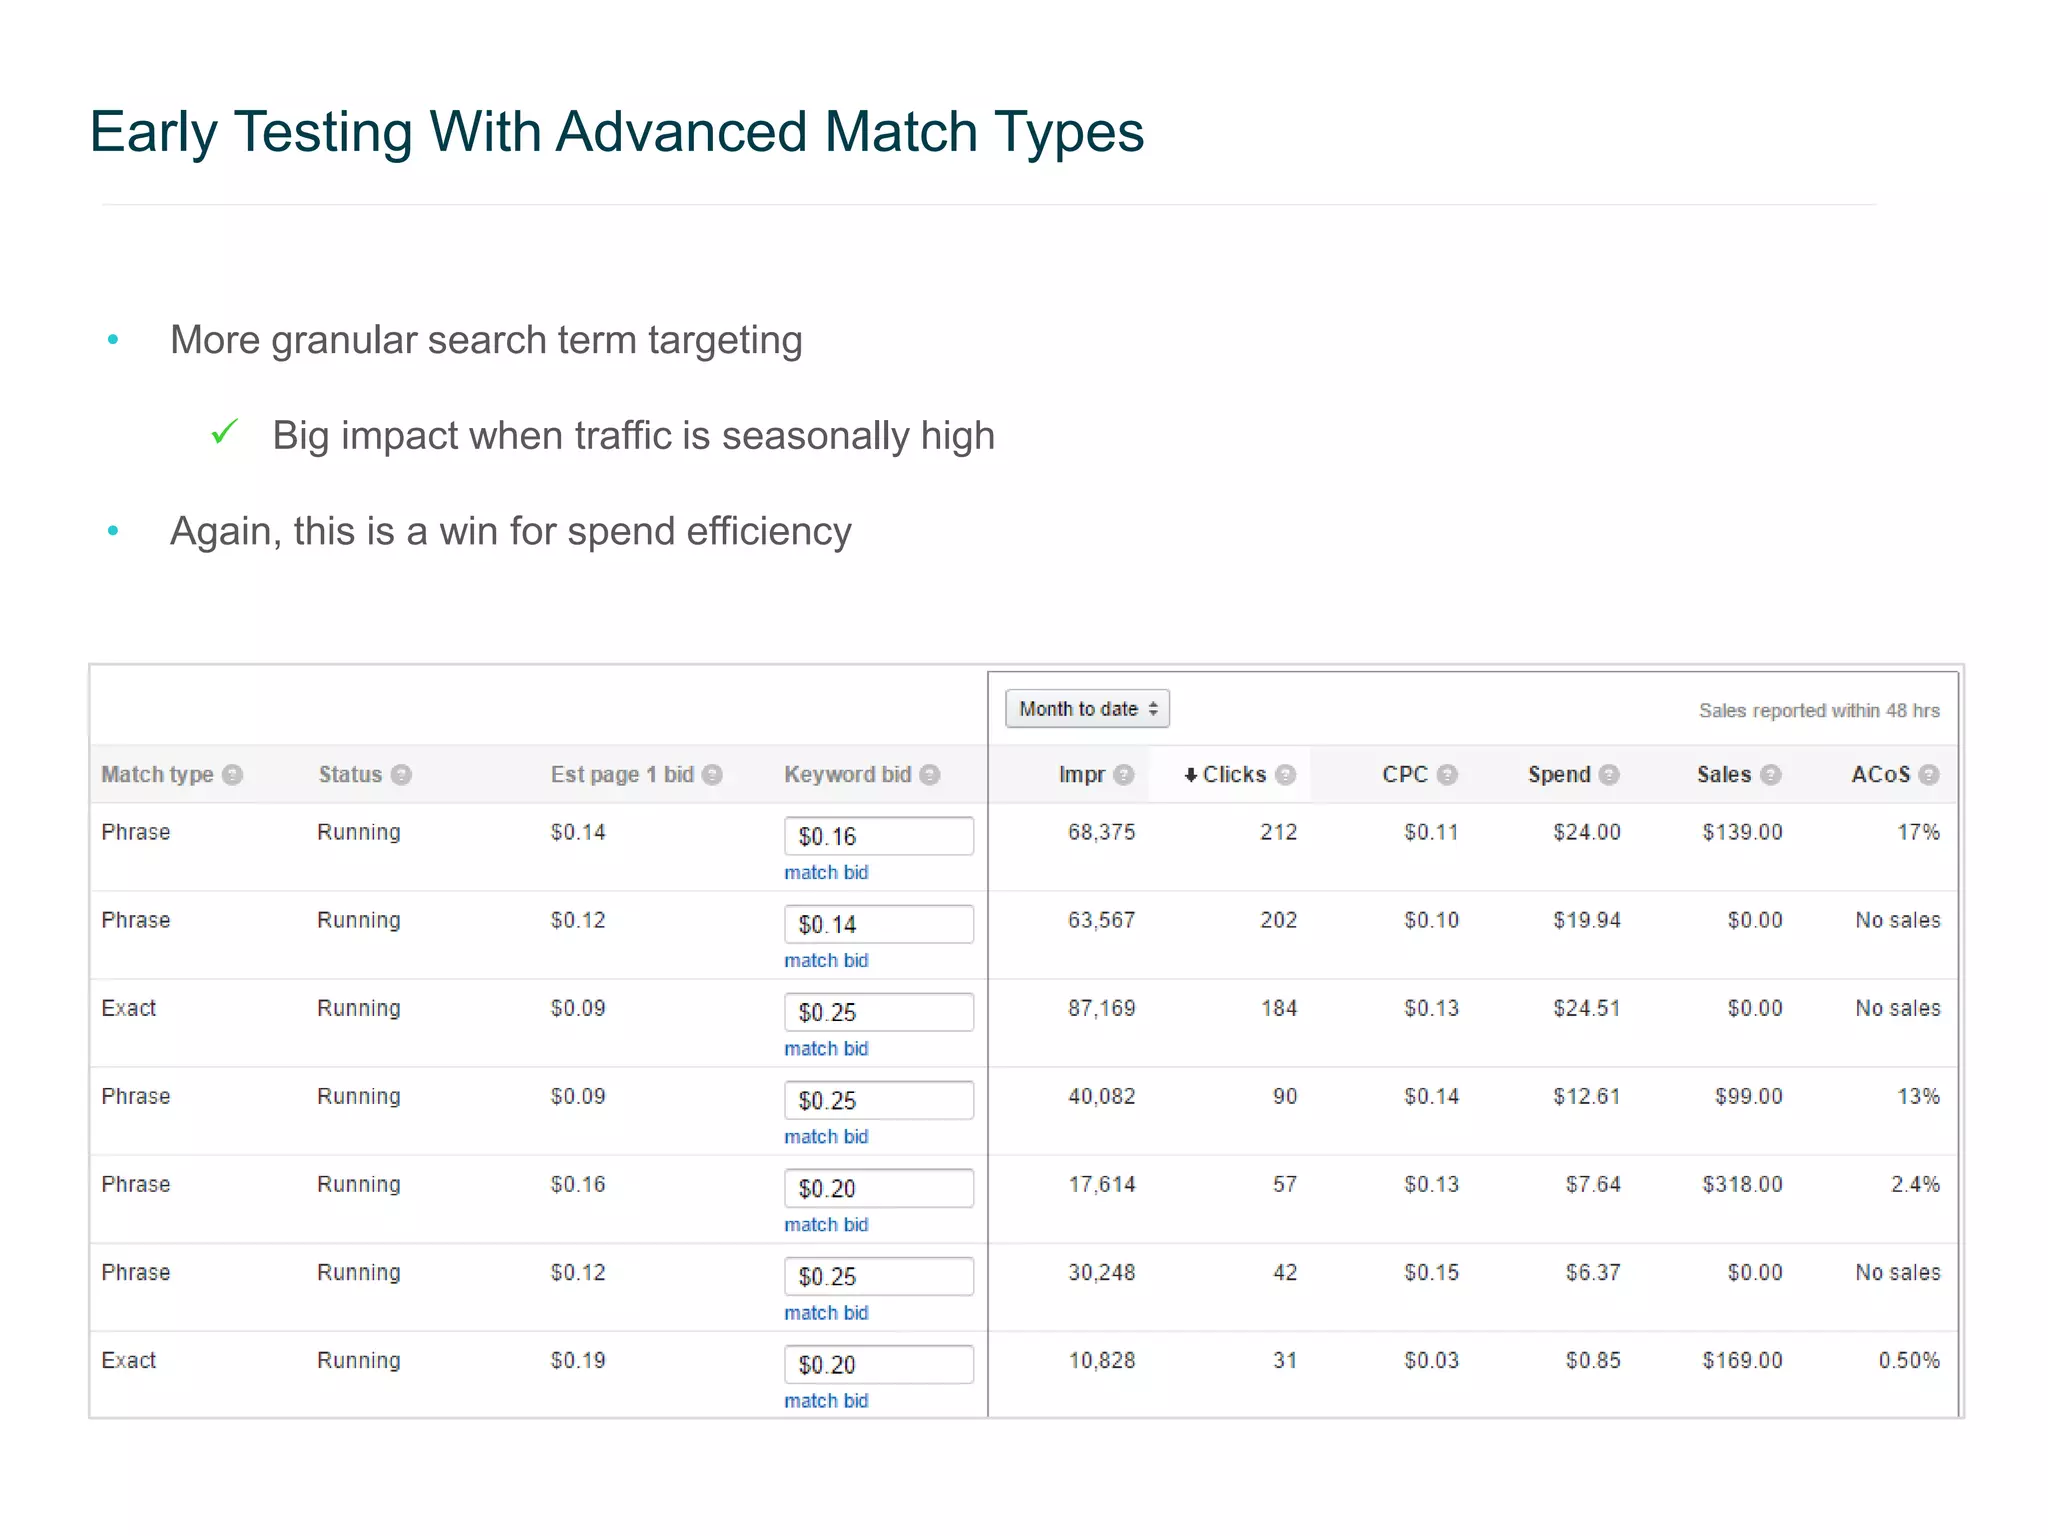
Task: Click match bid link in 57 clicks row
Action: [x=826, y=1225]
